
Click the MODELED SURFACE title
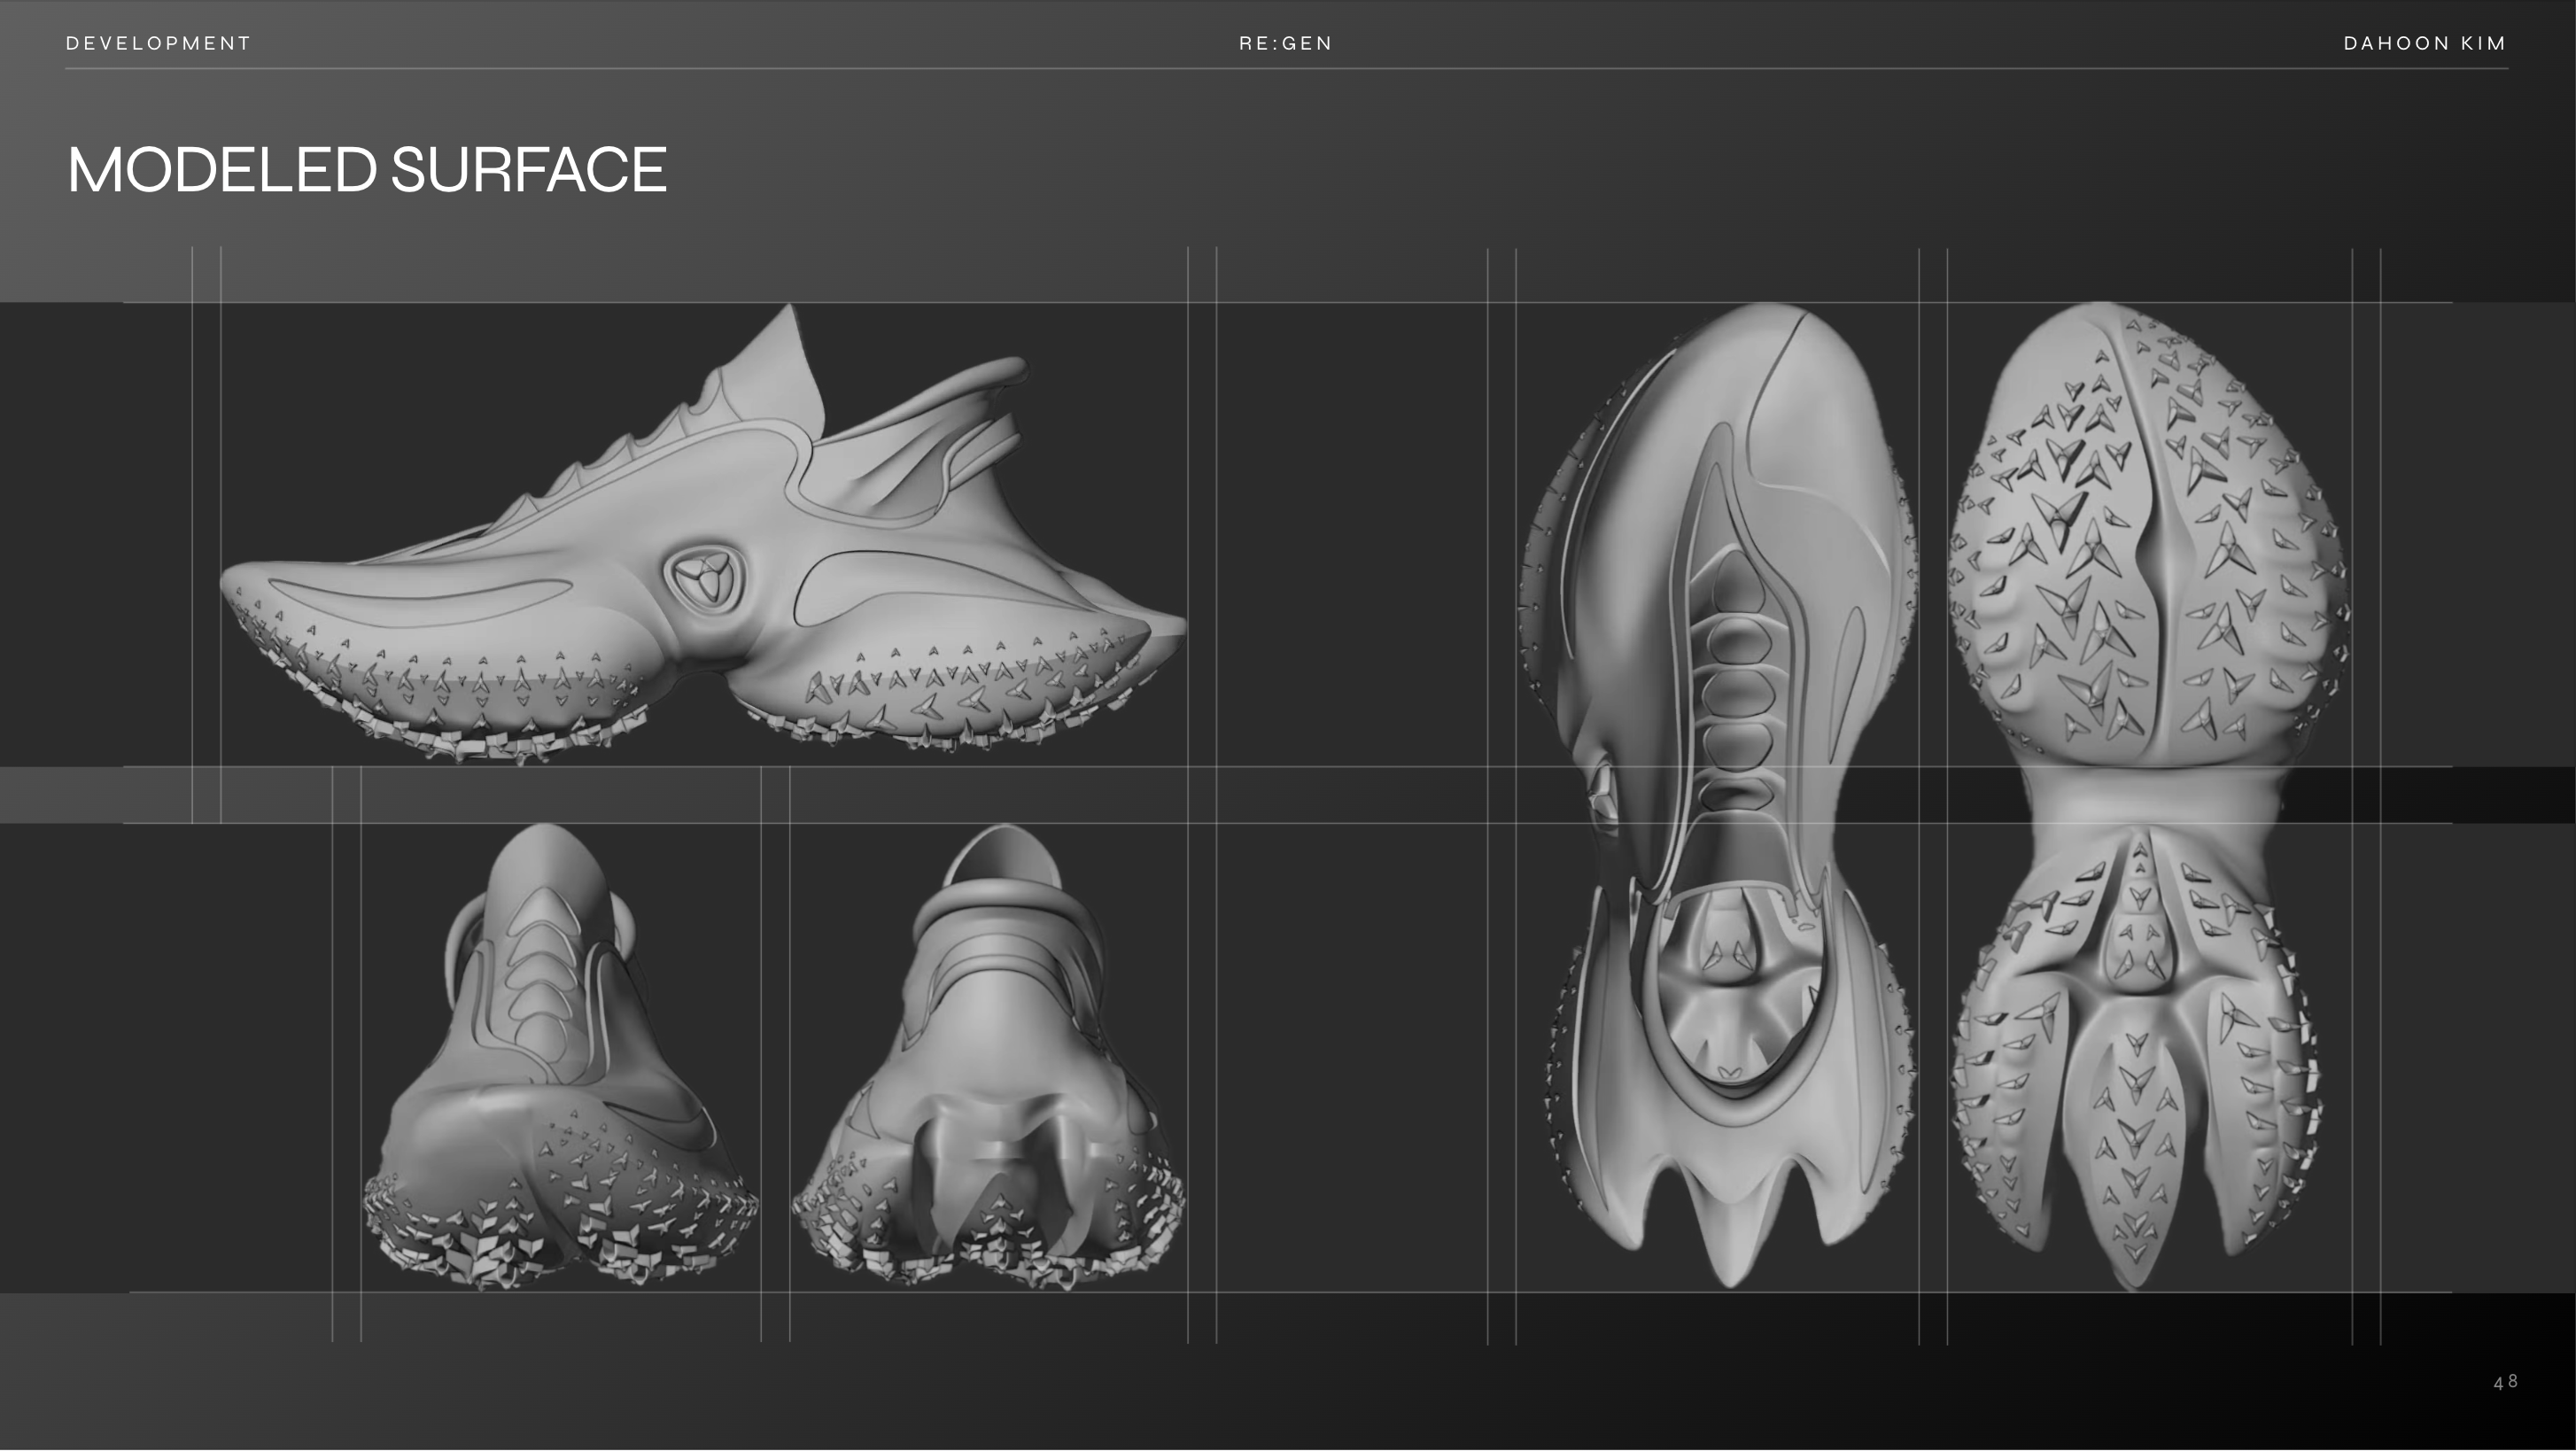366,169
